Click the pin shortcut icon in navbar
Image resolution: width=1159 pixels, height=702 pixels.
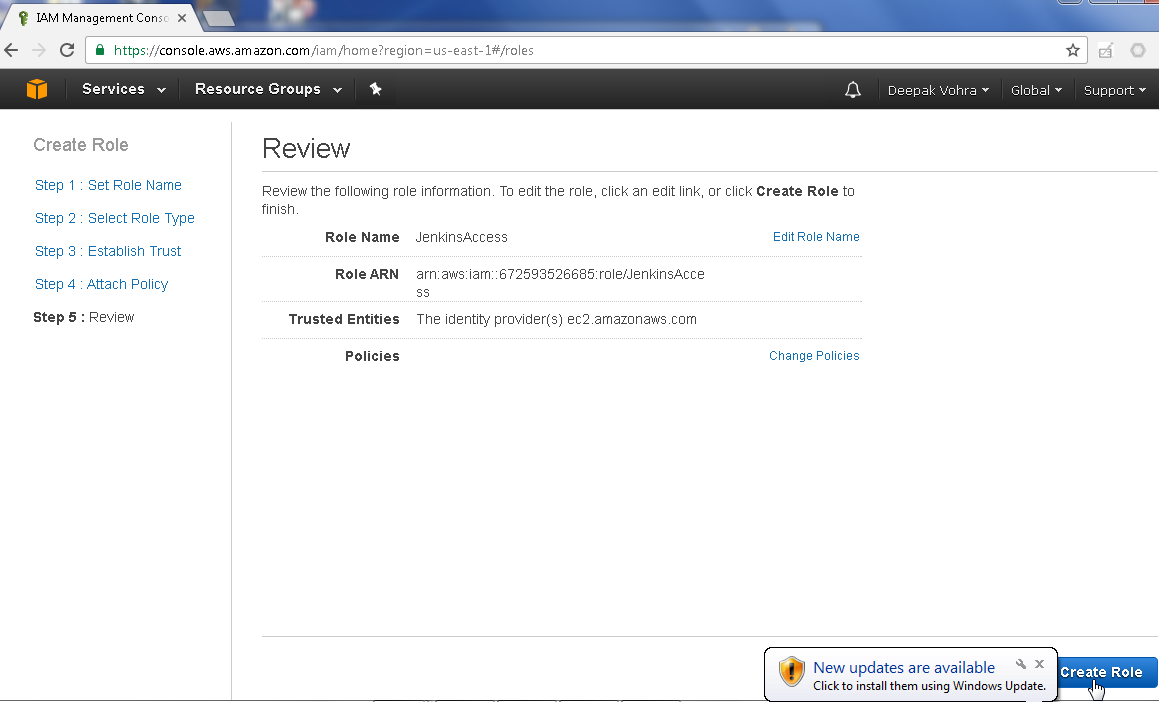click(375, 89)
